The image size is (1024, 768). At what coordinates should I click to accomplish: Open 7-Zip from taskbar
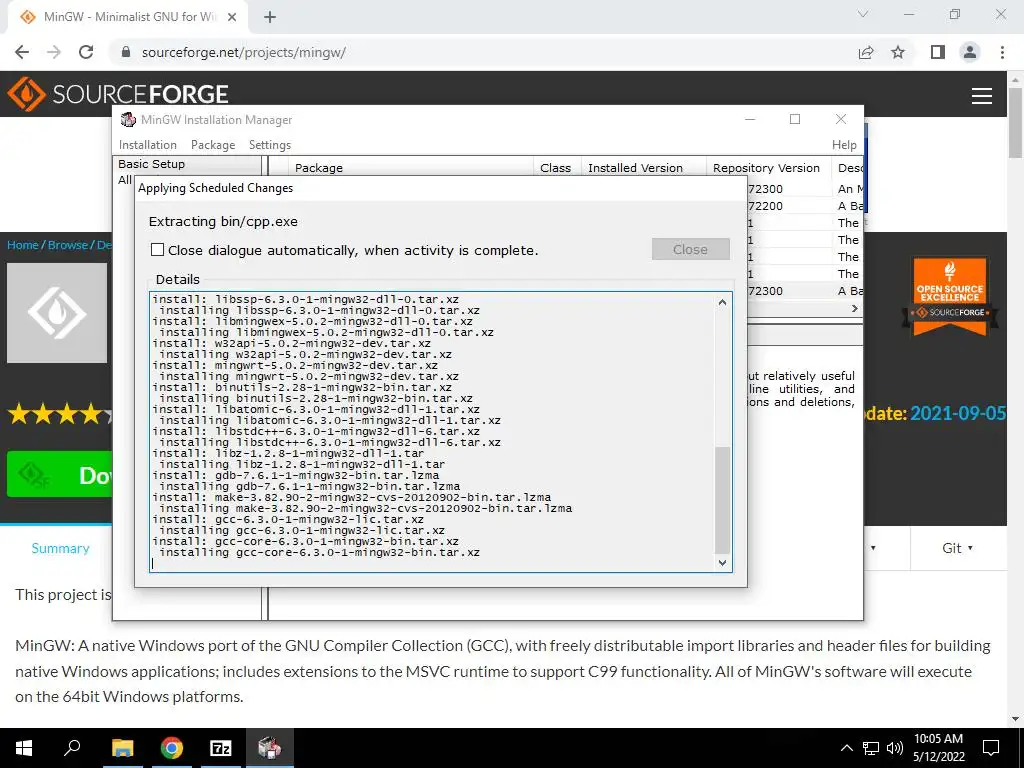221,748
